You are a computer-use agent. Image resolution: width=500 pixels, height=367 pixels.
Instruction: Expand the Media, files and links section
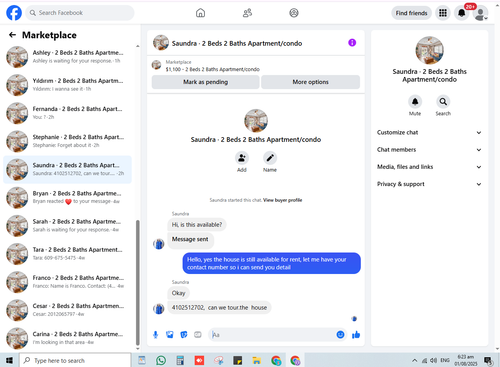pos(429,167)
